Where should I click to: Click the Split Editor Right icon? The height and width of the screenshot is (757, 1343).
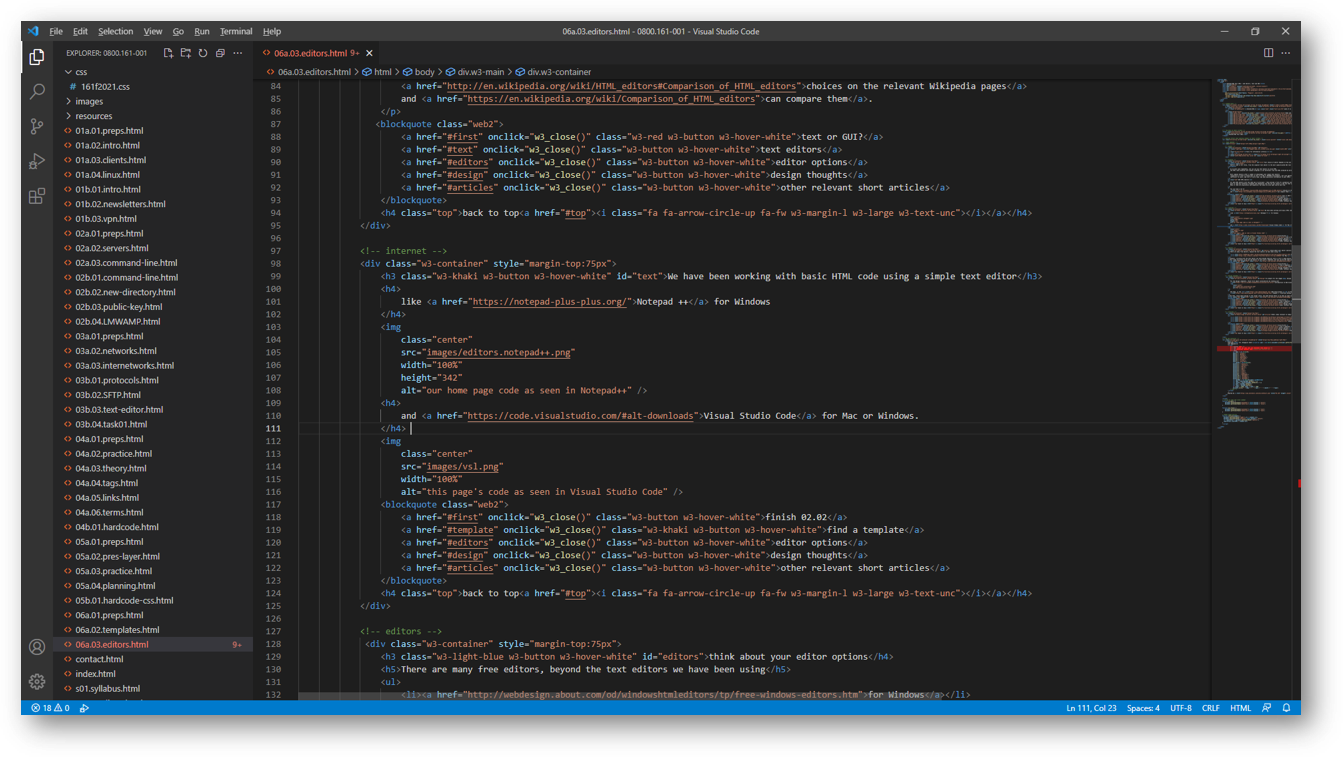(1268, 53)
